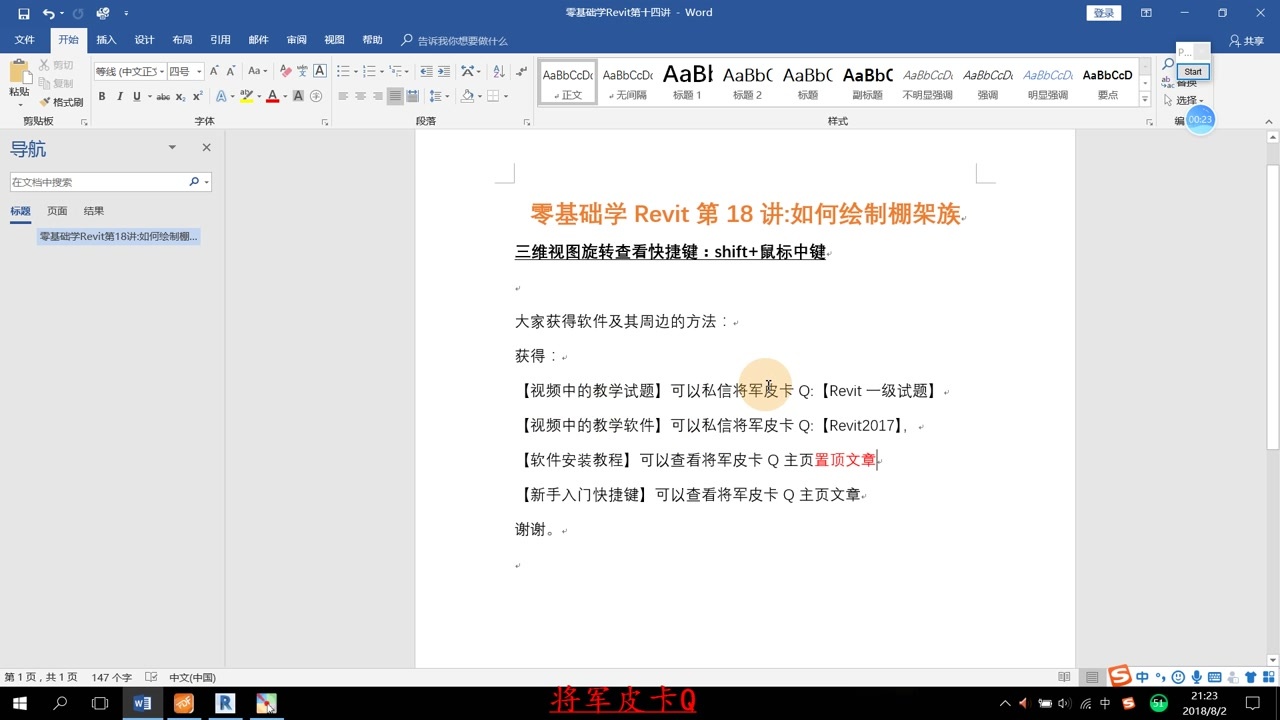Sort the selected paragraphs
This screenshot has width=1280, height=720.
pyautogui.click(x=497, y=71)
